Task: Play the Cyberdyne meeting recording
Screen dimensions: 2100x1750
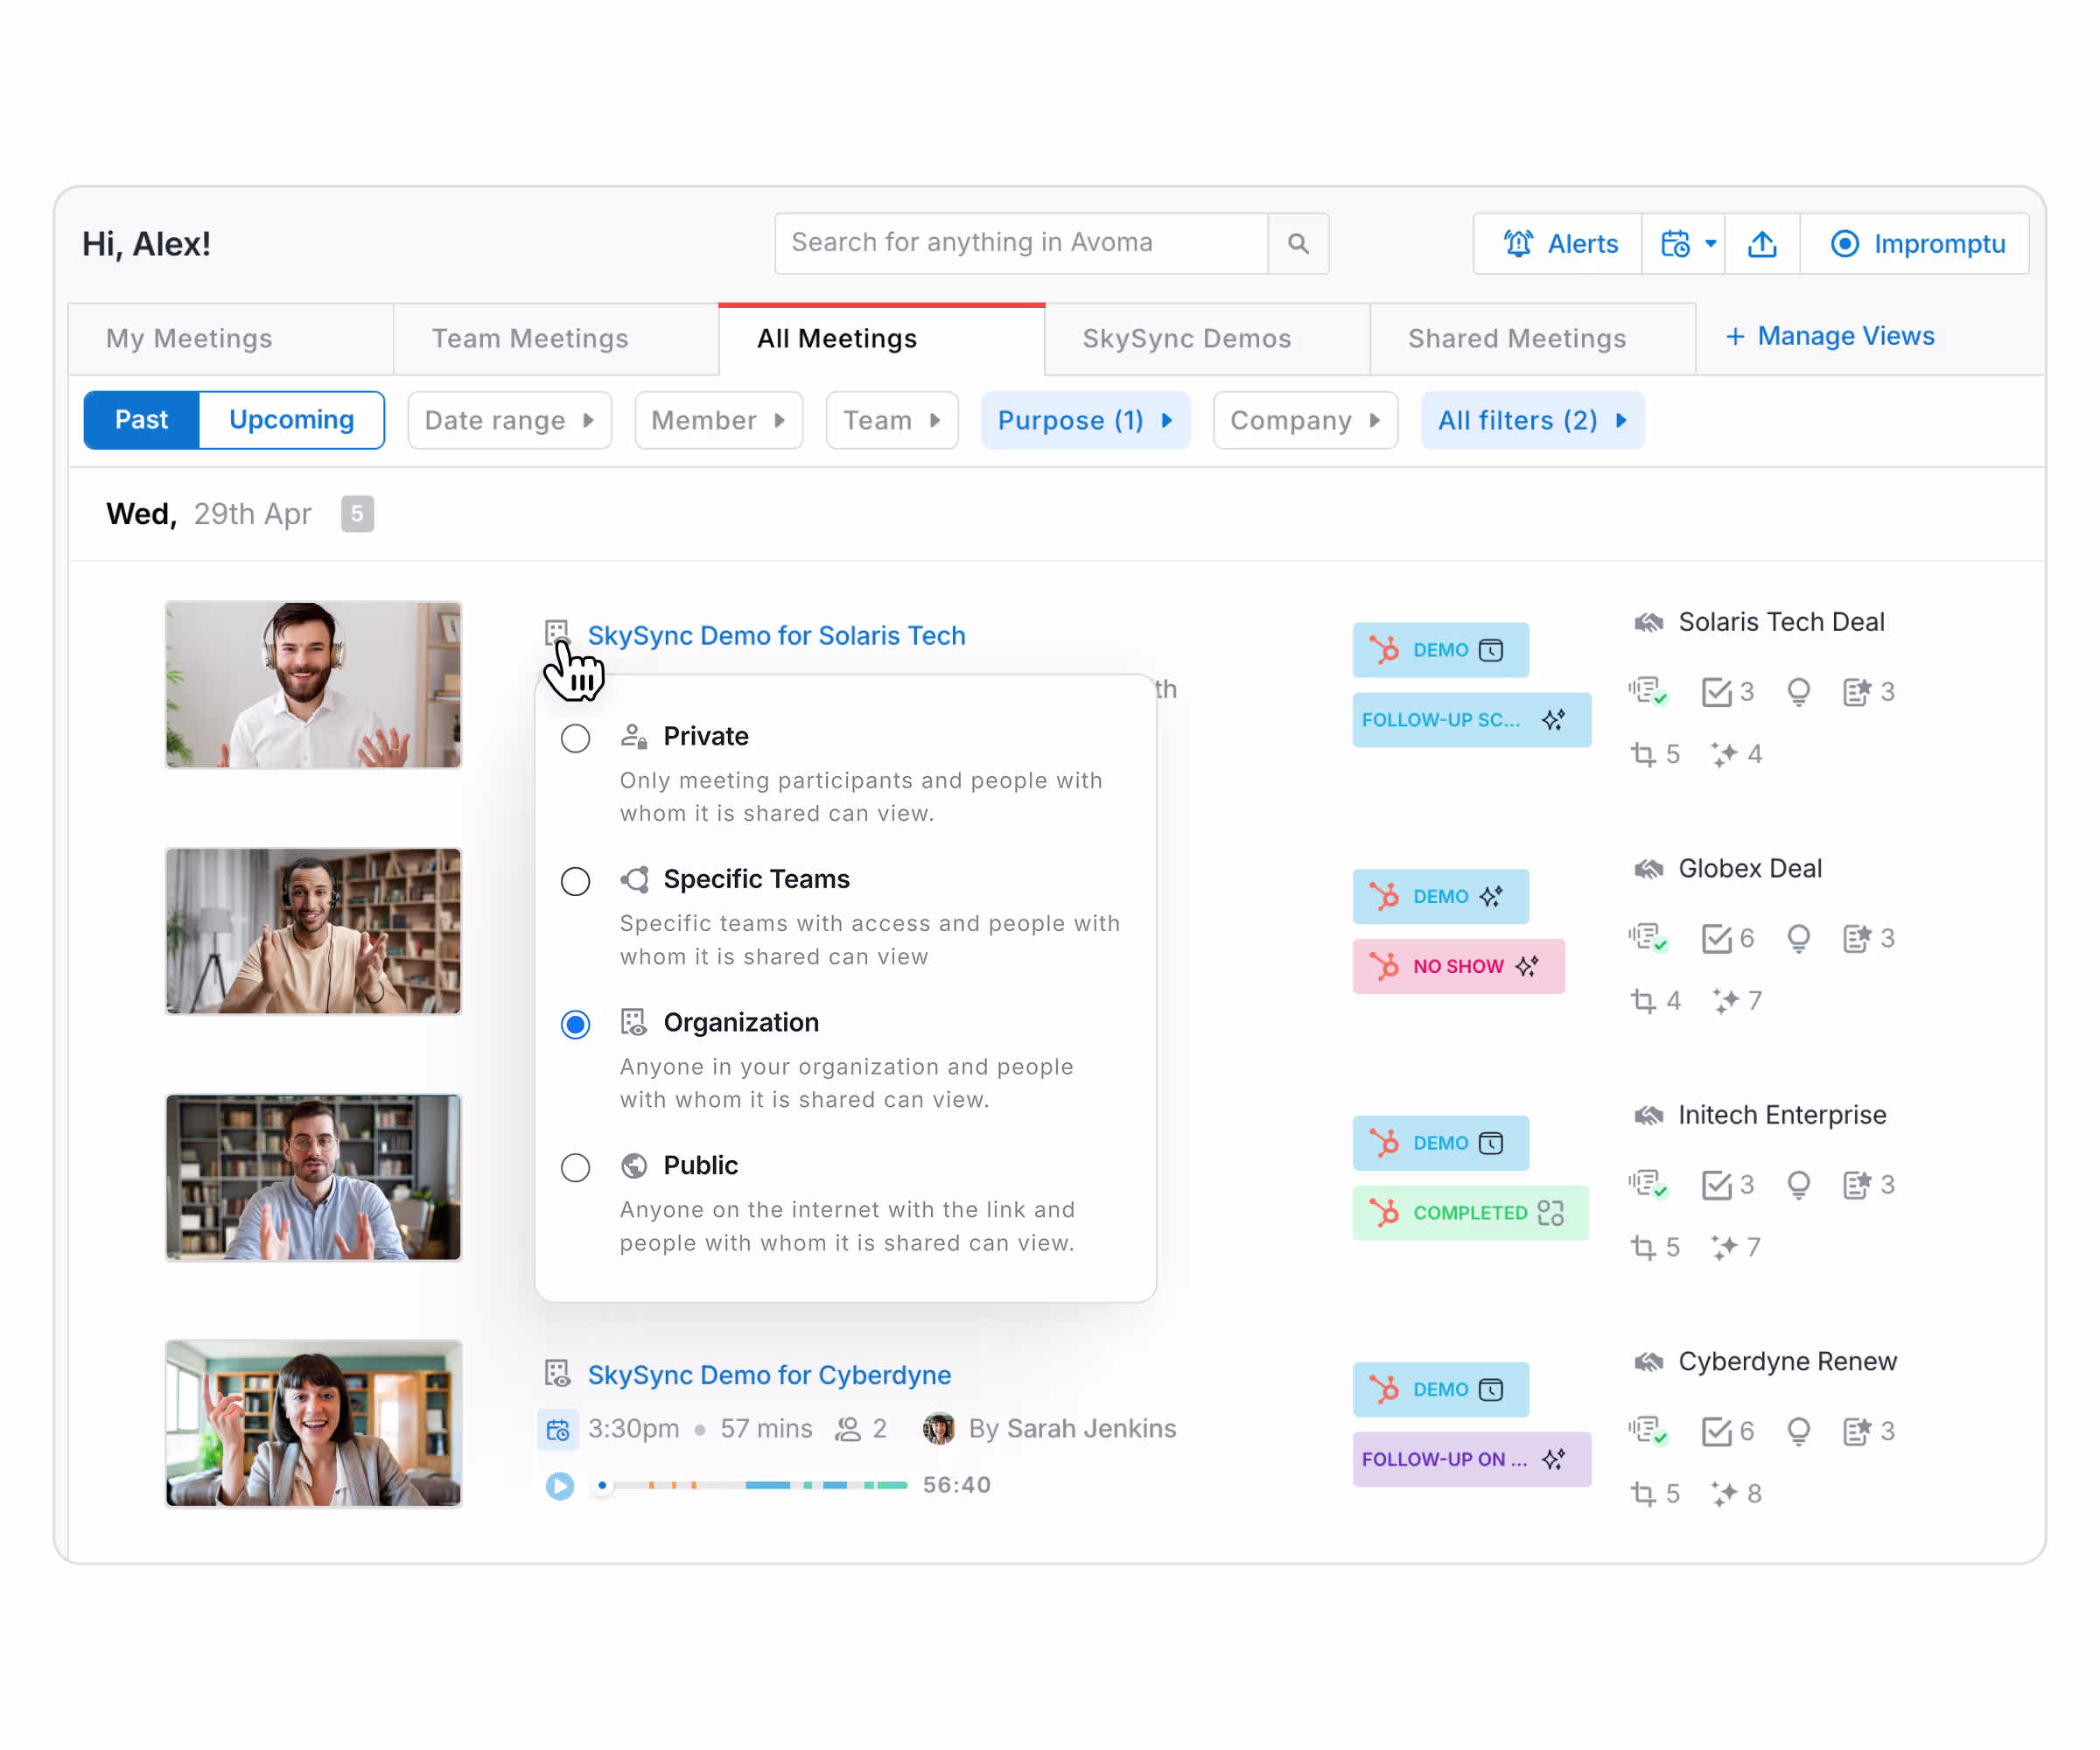Action: [559, 1486]
